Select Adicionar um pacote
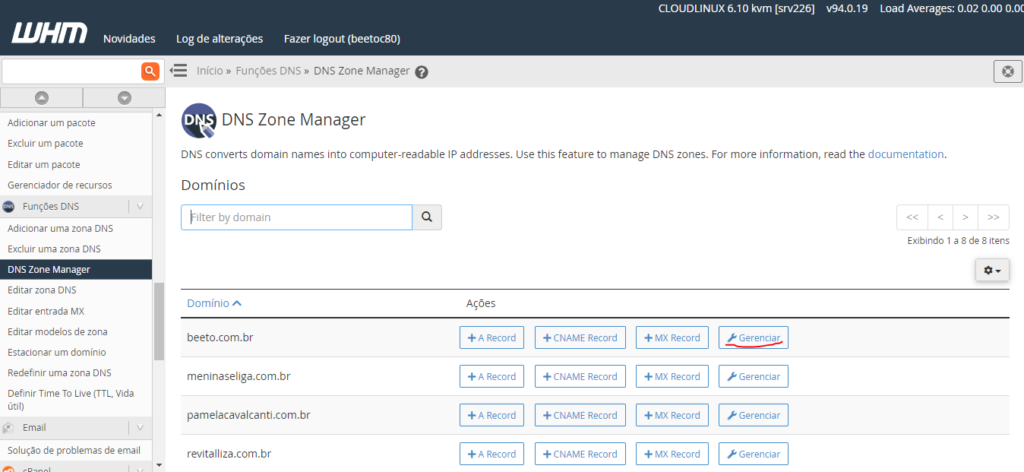 51,122
